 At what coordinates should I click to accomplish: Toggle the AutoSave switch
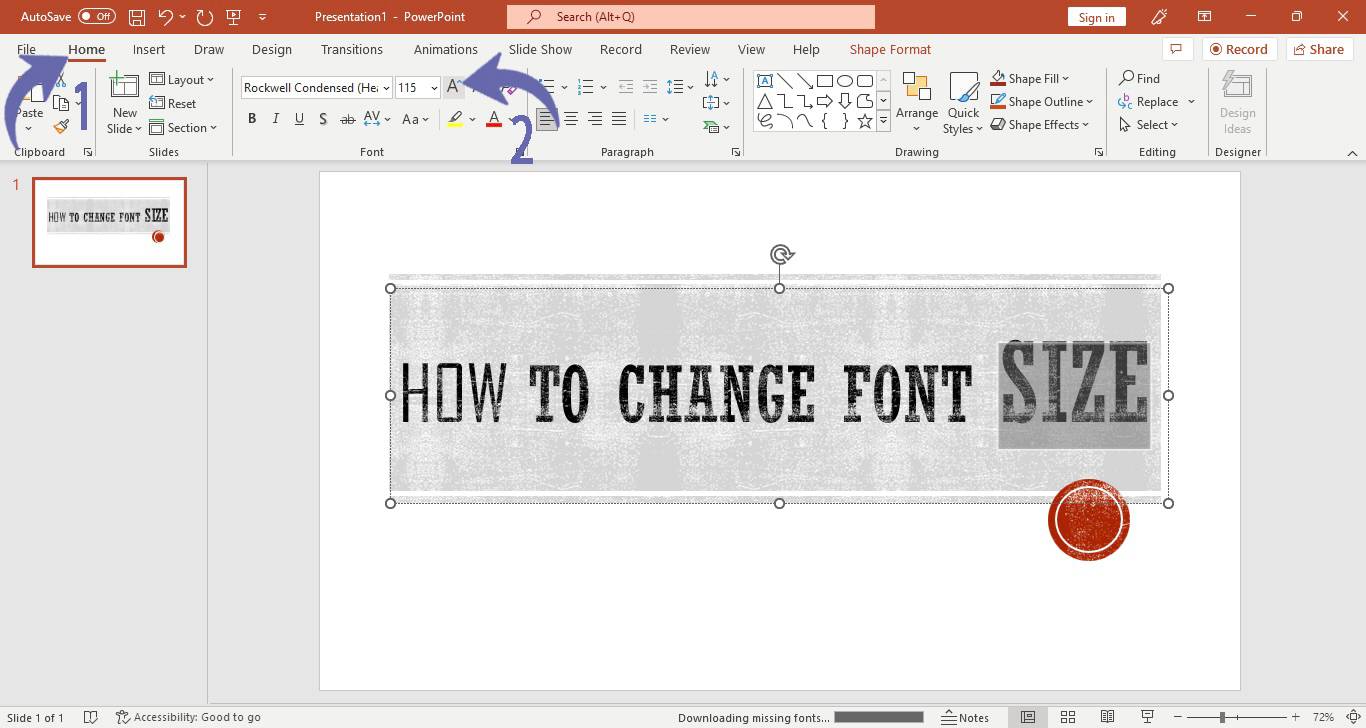coord(97,17)
